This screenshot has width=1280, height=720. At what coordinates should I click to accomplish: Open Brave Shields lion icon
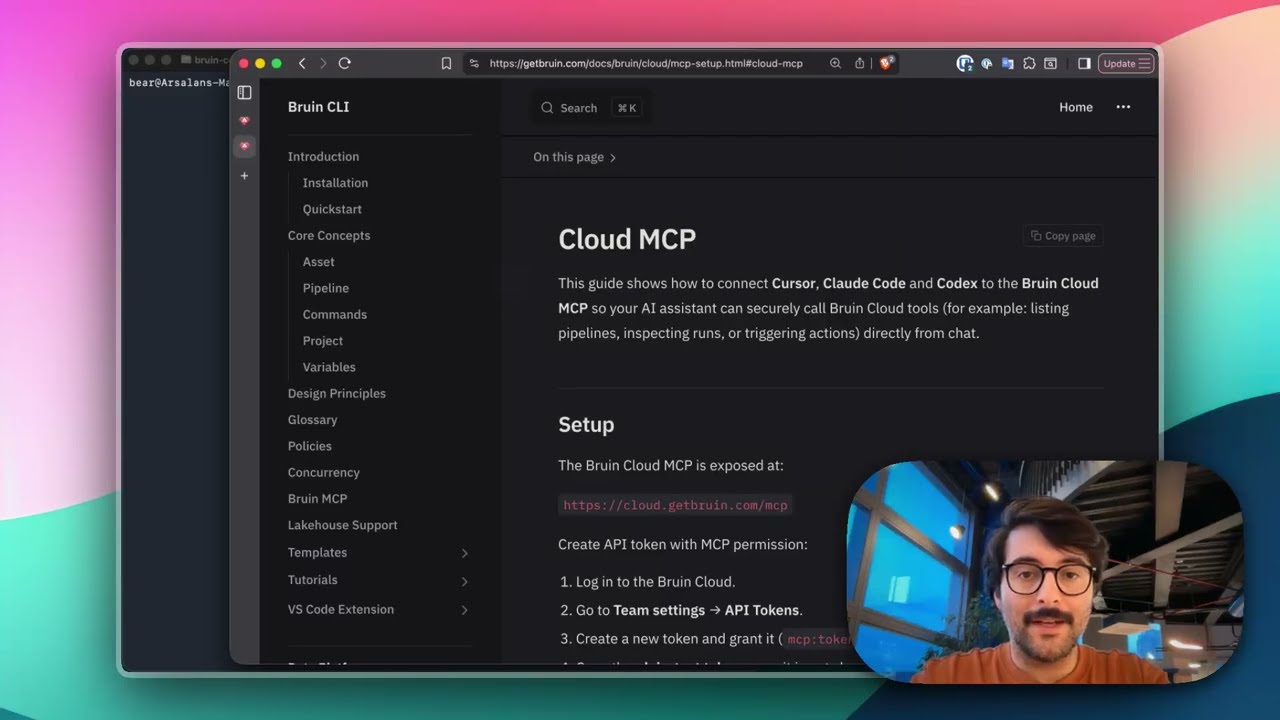click(x=886, y=63)
